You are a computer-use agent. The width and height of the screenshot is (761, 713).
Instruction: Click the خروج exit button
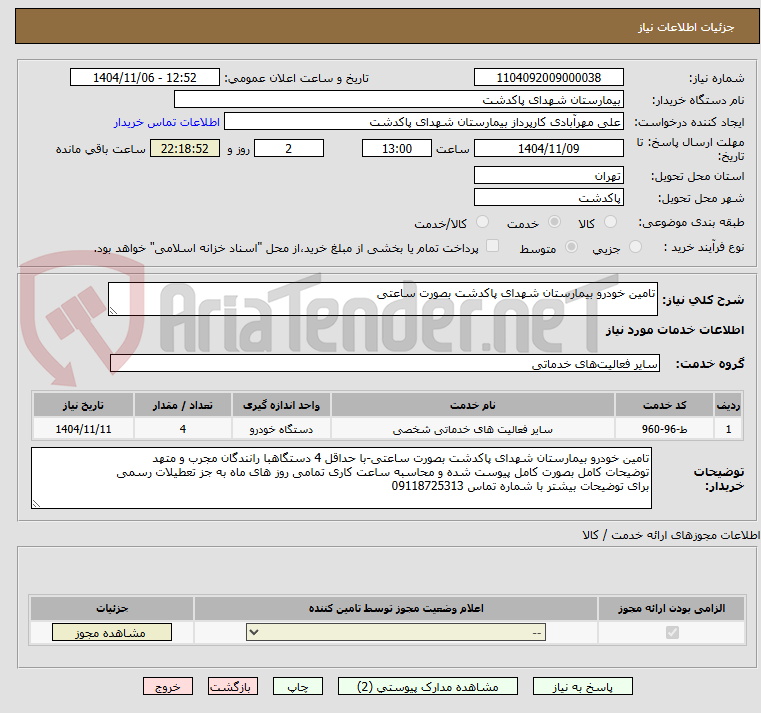tap(168, 687)
